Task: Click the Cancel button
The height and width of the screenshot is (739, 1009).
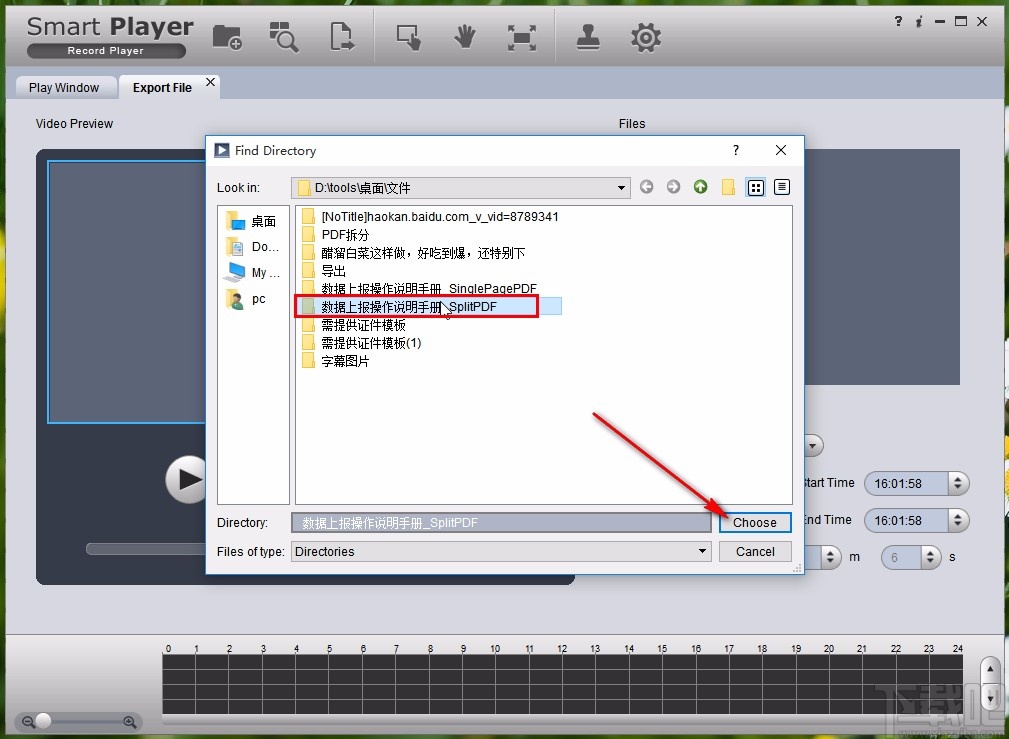Action: (754, 551)
